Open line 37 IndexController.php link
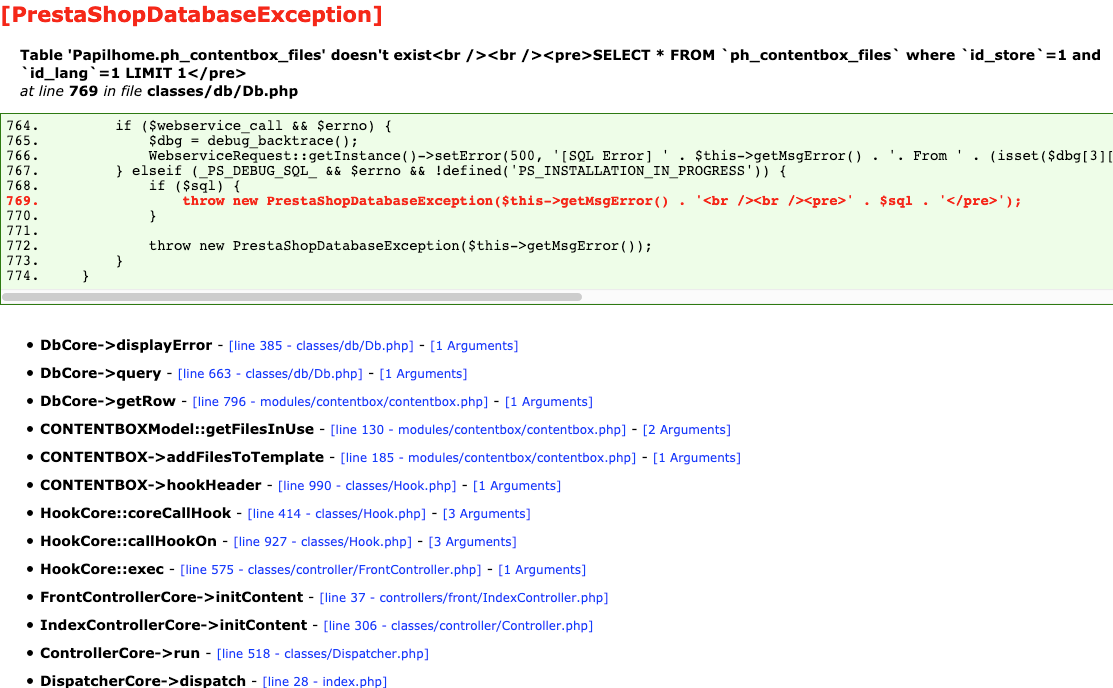The image size is (1113, 688). (464, 598)
